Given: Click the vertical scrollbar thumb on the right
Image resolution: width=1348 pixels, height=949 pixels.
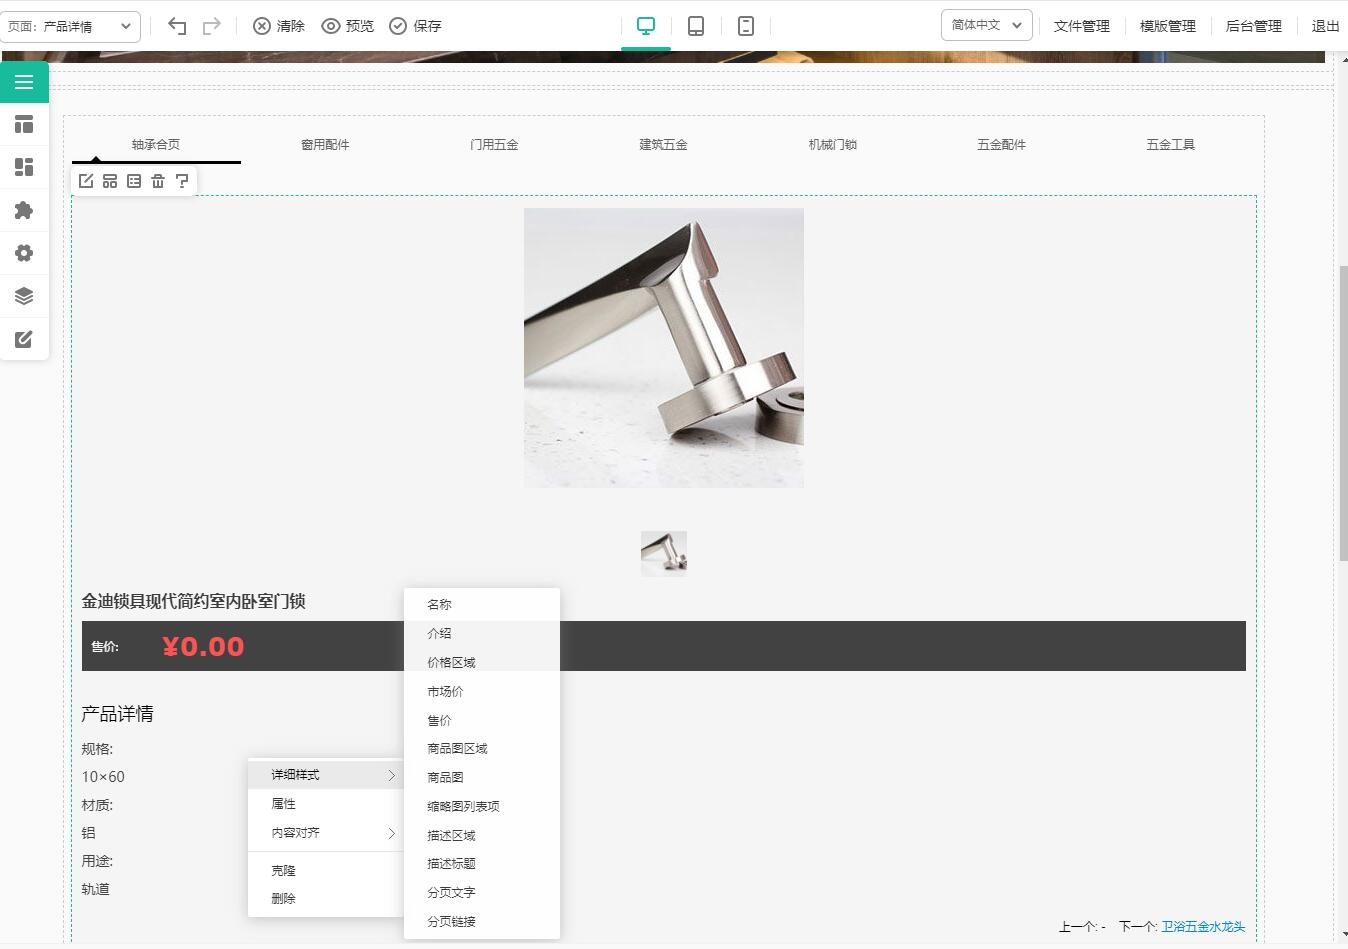Looking at the screenshot, I should coord(1343,412).
